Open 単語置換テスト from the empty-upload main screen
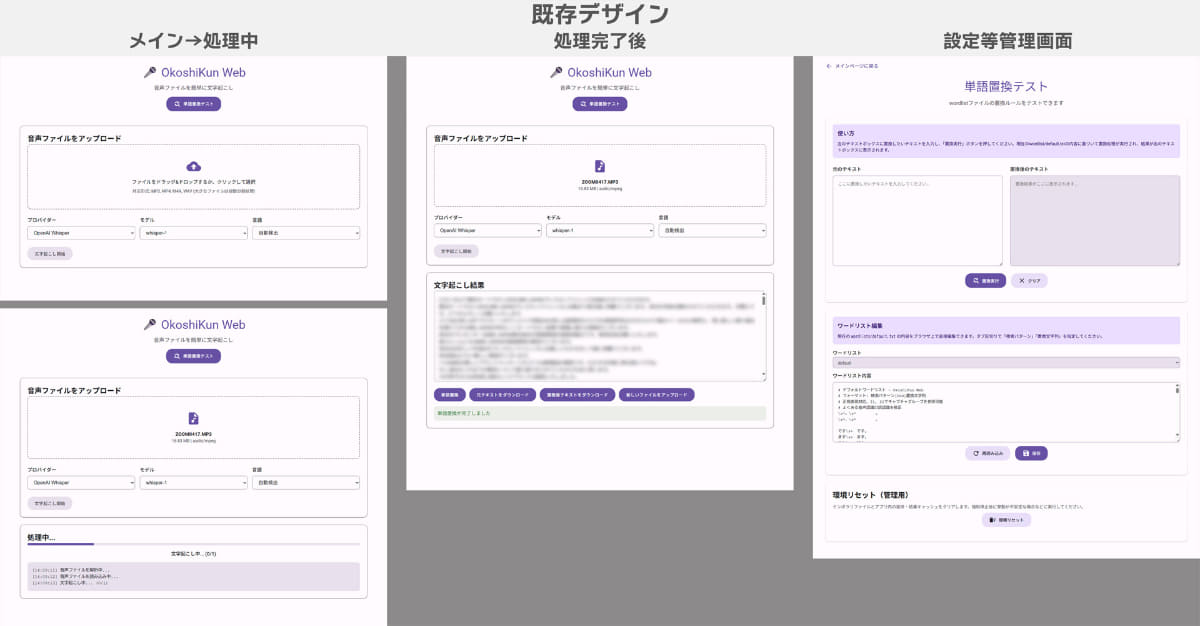 [x=194, y=104]
